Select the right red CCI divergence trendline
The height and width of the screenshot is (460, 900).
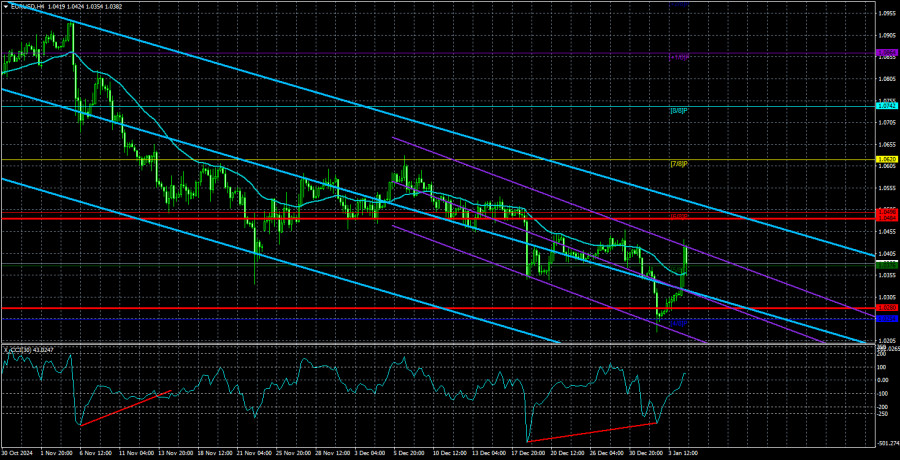[x=591, y=431]
